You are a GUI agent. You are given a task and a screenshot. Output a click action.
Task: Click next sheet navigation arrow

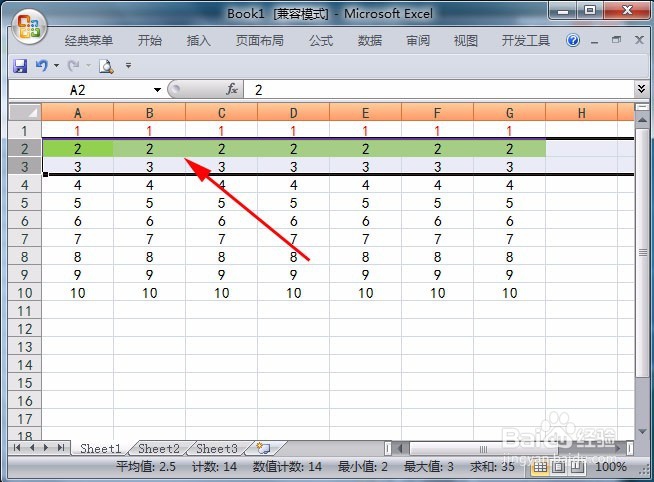point(46,448)
